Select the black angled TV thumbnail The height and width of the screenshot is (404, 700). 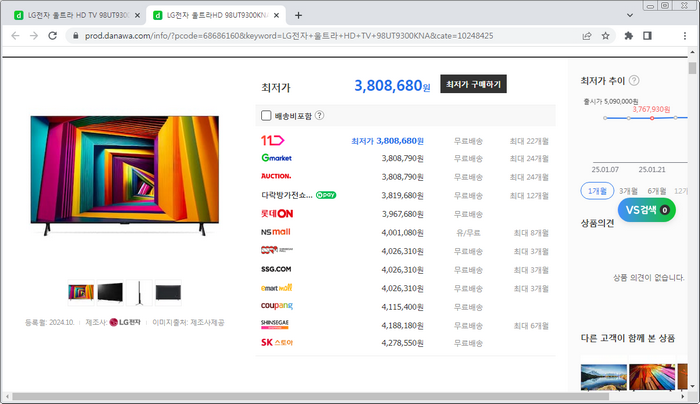pyautogui.click(x=110, y=292)
